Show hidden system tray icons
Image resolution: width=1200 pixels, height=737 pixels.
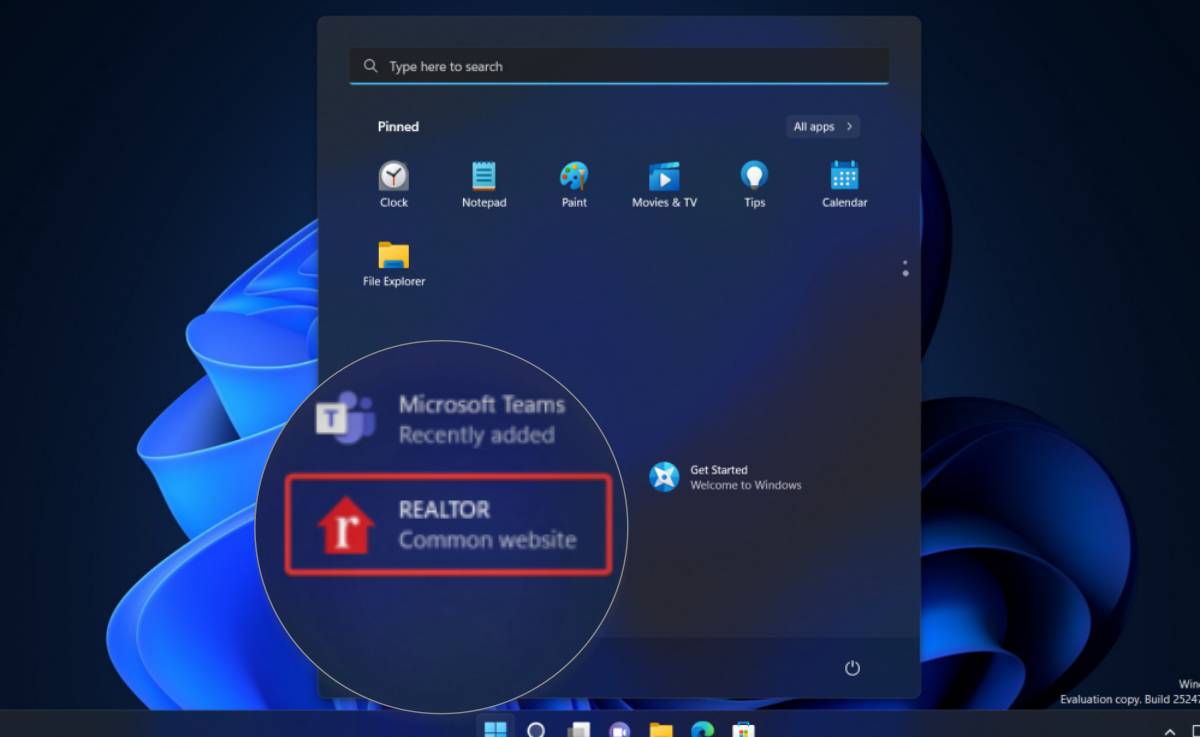[1170, 731]
